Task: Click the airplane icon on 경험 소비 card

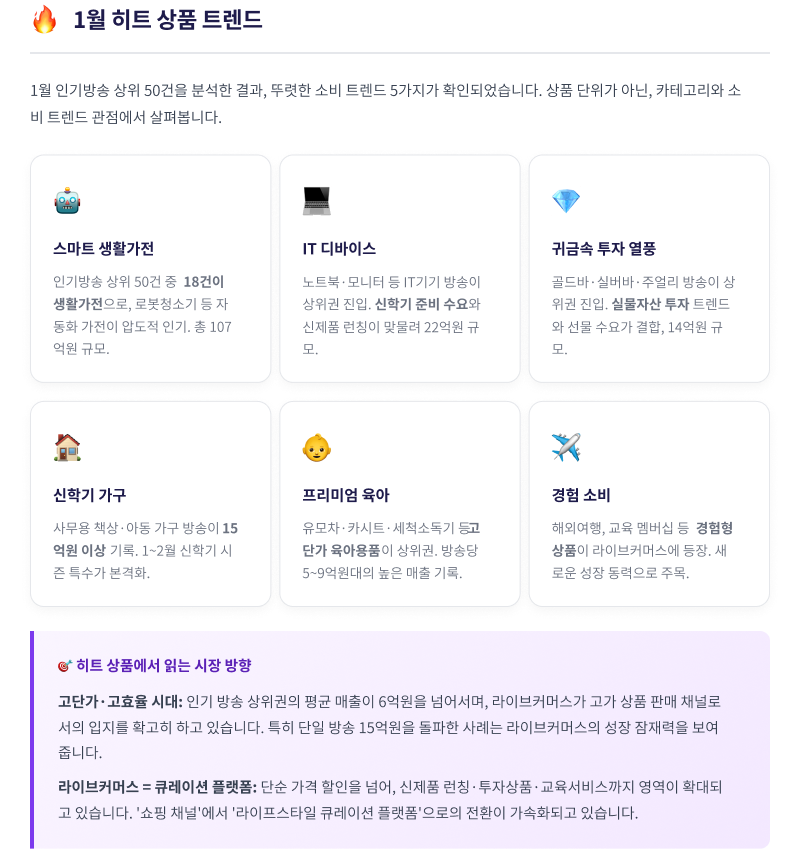Action: pos(566,447)
